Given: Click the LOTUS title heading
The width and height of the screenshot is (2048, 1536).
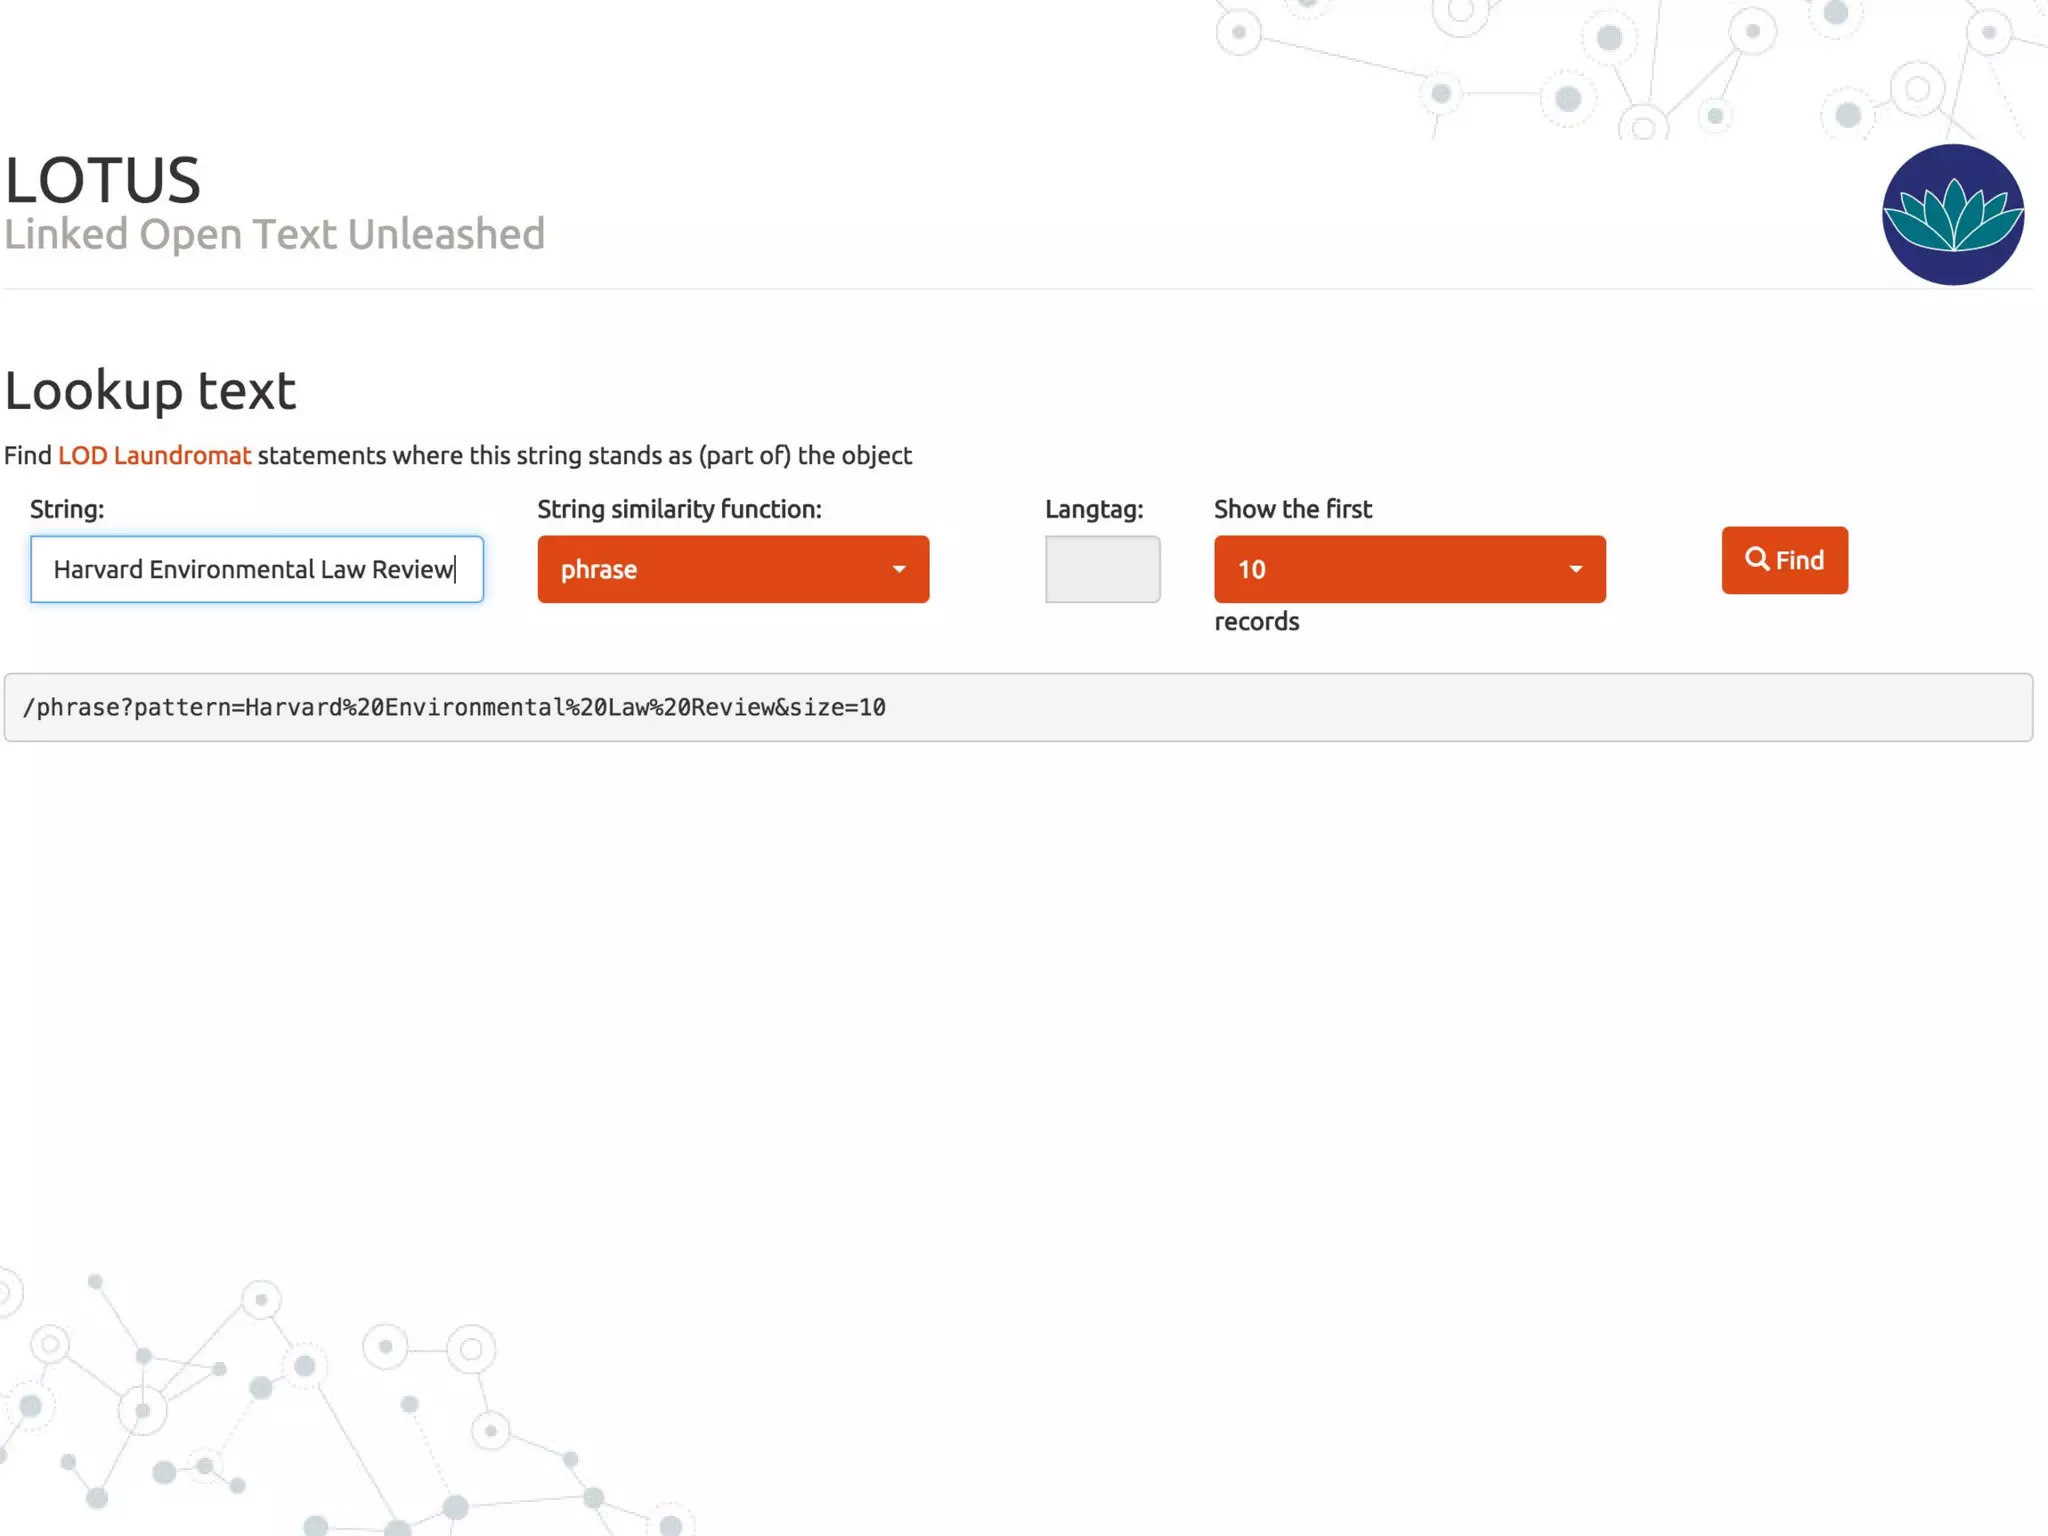Looking at the screenshot, I should [x=103, y=181].
